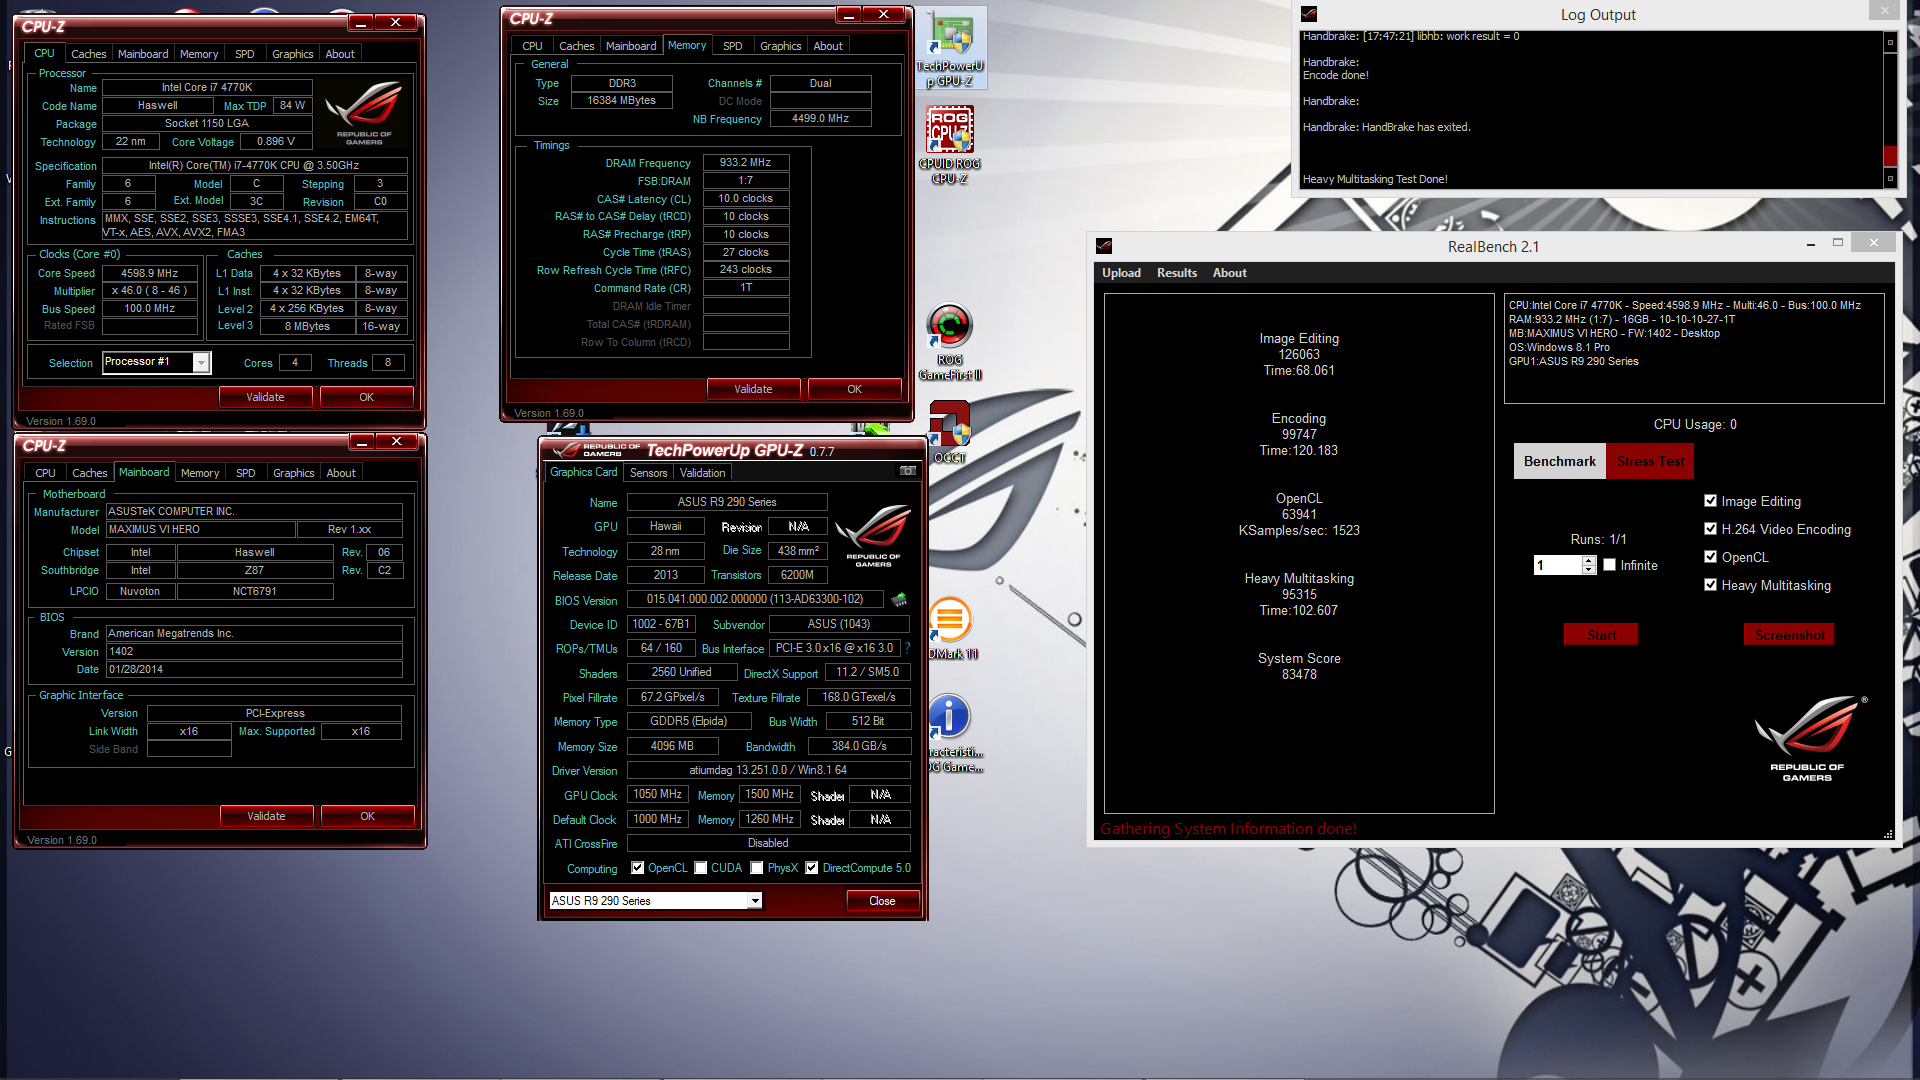Click GPU-Z BIOS Version value field
Screen dimensions: 1920x1080
tap(755, 599)
